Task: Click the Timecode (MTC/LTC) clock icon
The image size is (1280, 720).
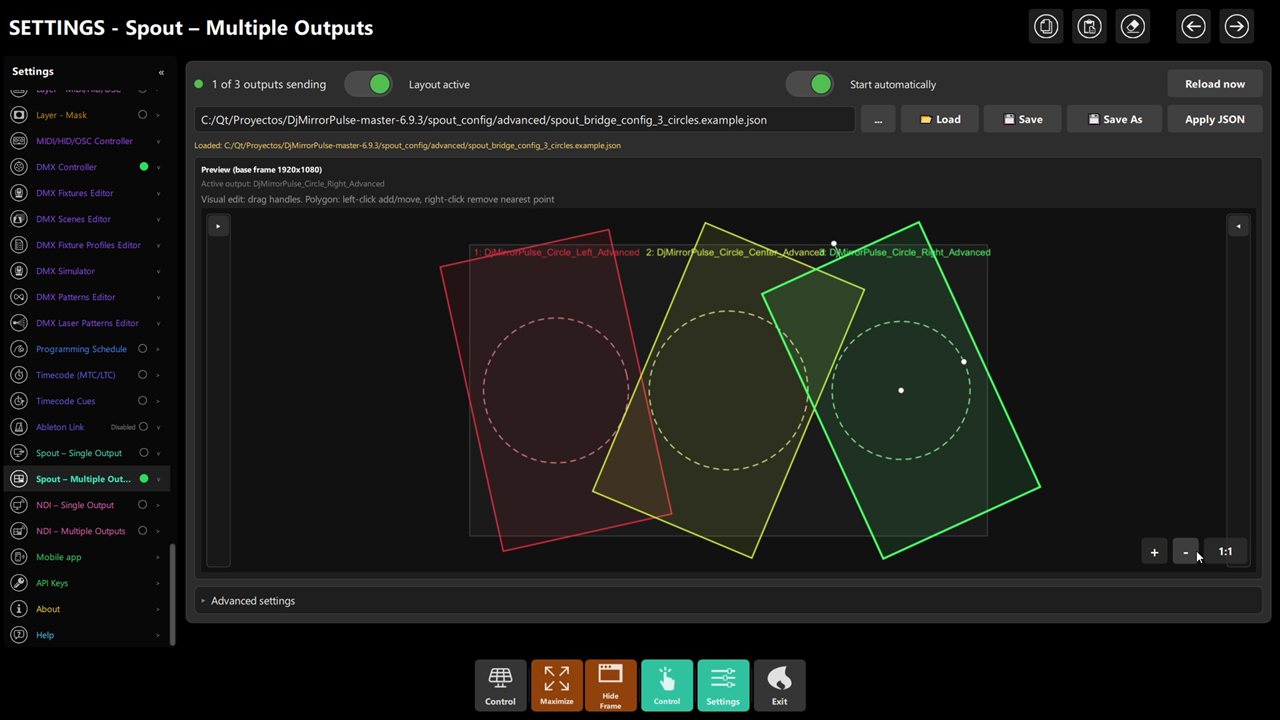Action: [x=18, y=375]
